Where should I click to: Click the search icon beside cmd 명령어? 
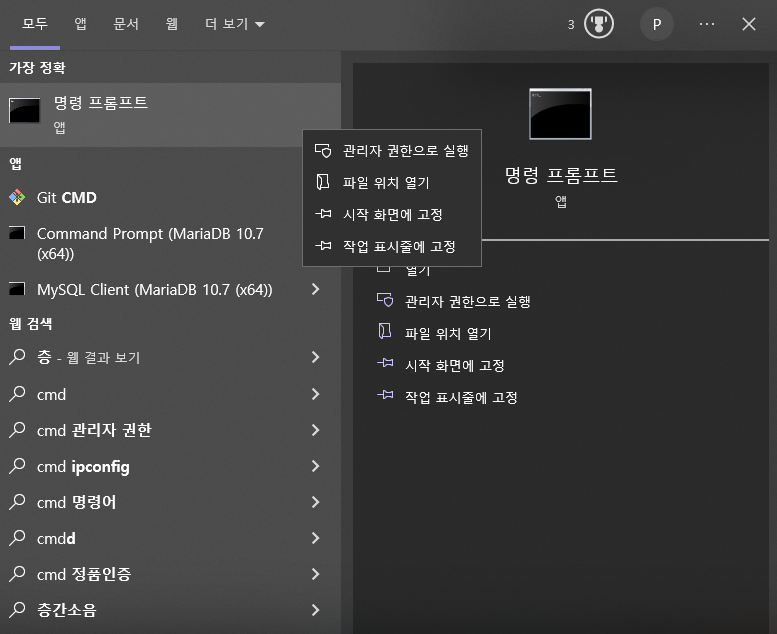17,502
